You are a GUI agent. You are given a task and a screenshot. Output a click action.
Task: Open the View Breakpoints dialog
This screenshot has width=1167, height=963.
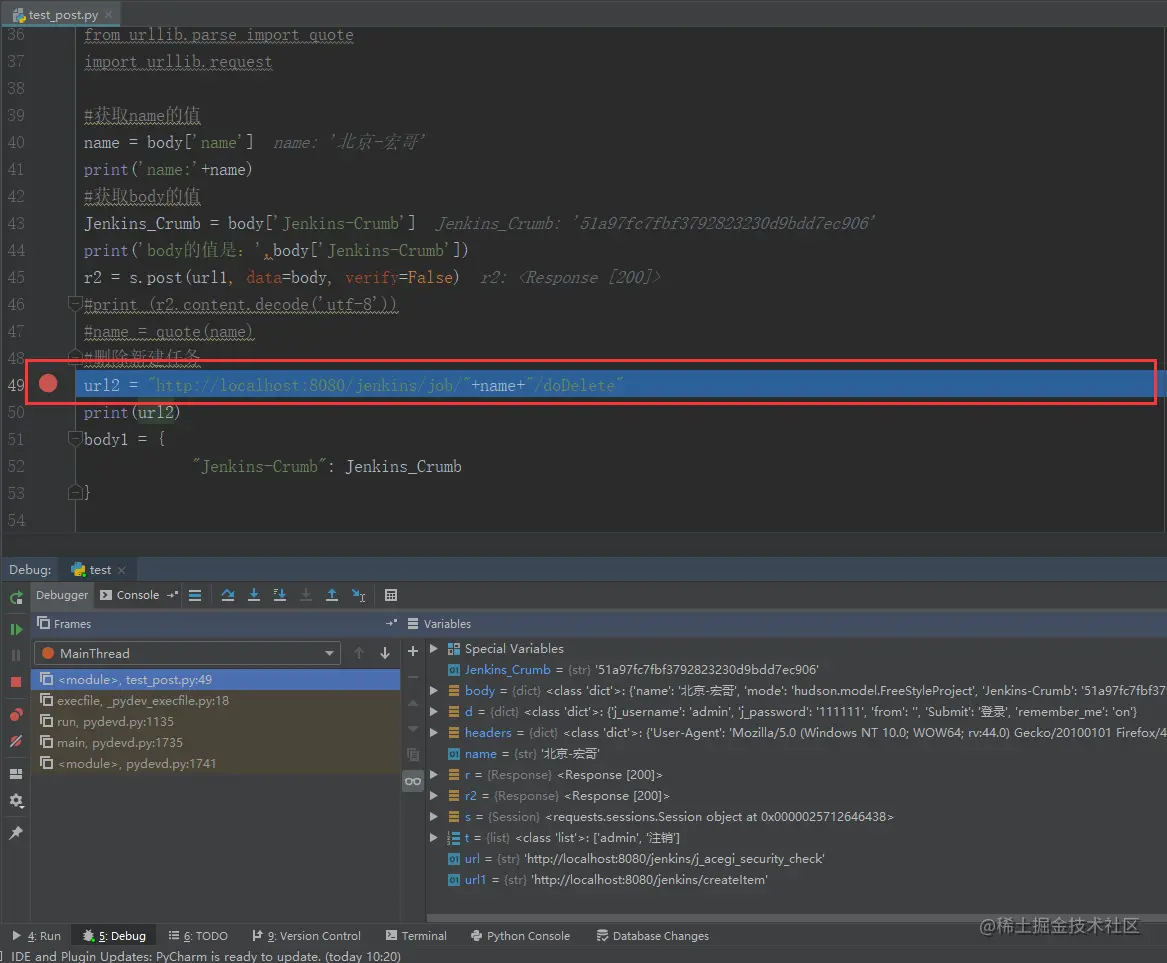(x=16, y=715)
